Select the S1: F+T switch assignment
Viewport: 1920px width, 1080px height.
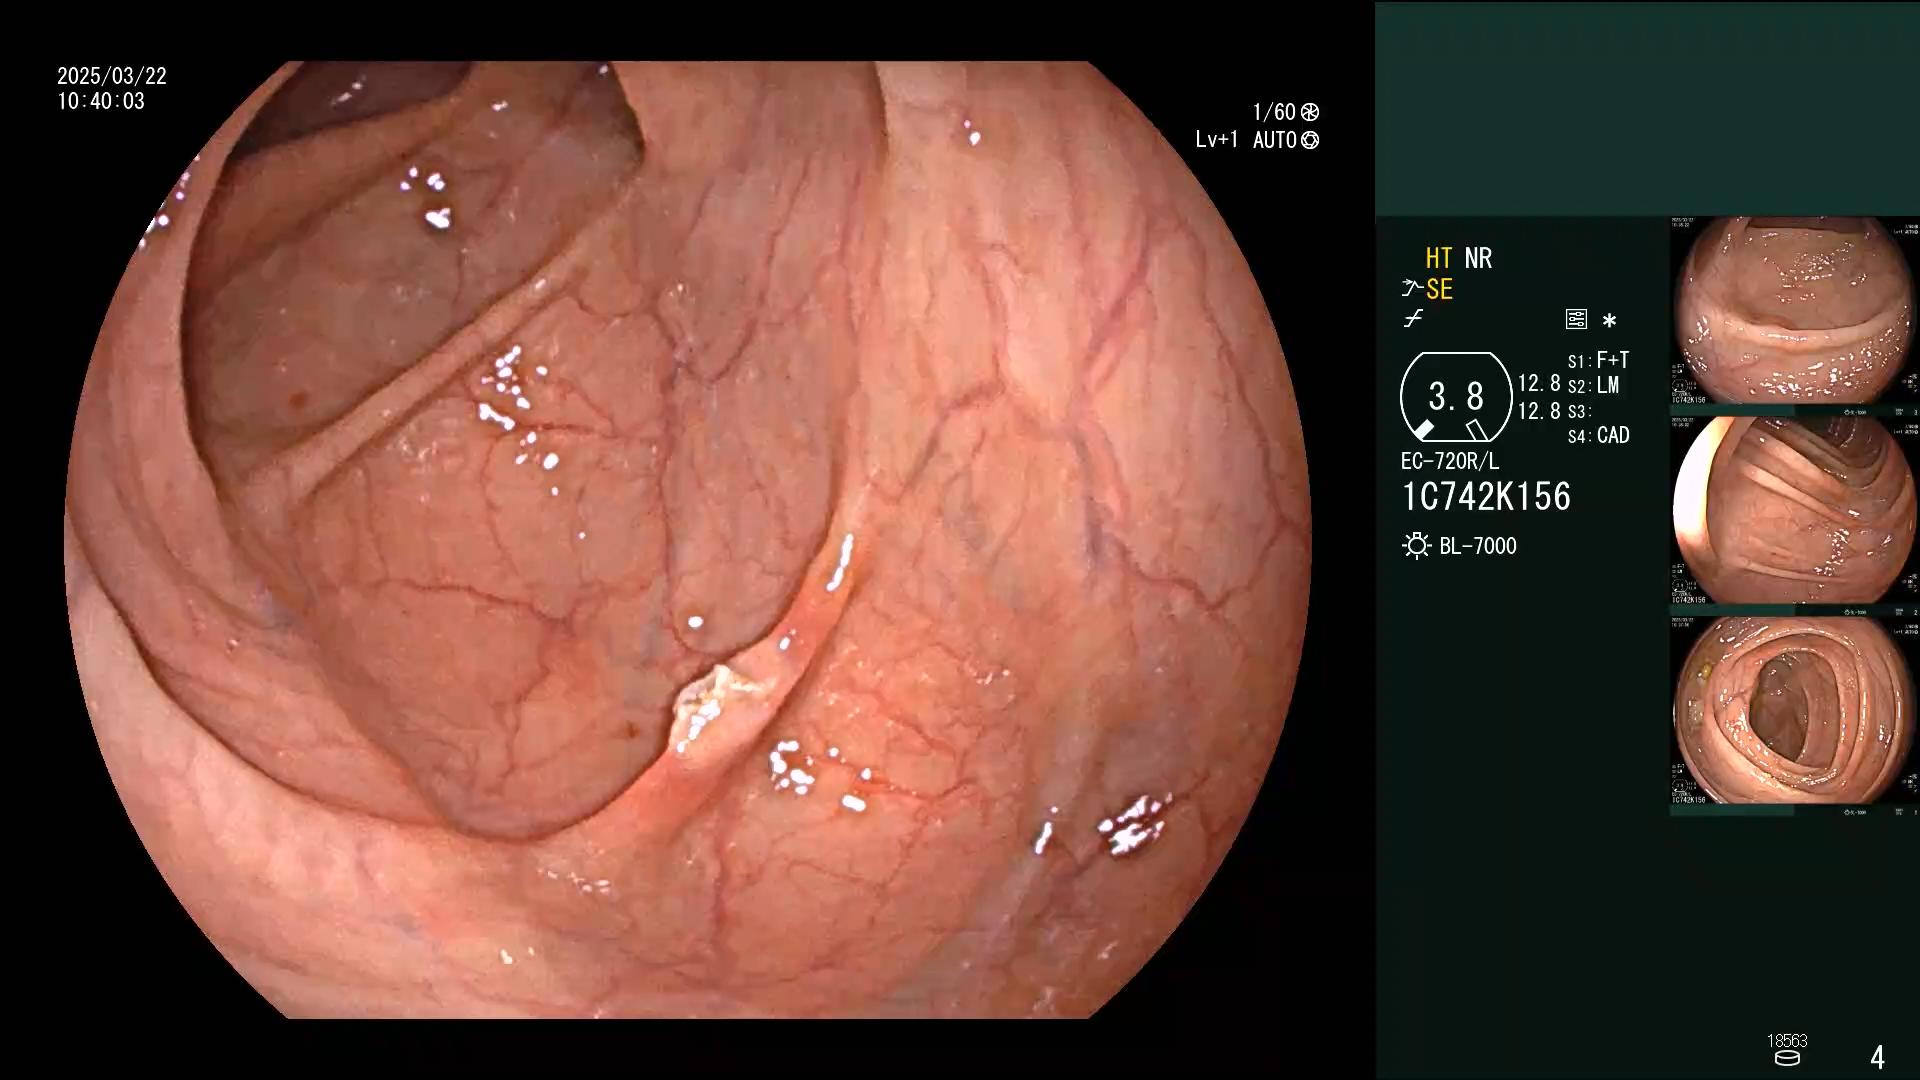pyautogui.click(x=1598, y=360)
